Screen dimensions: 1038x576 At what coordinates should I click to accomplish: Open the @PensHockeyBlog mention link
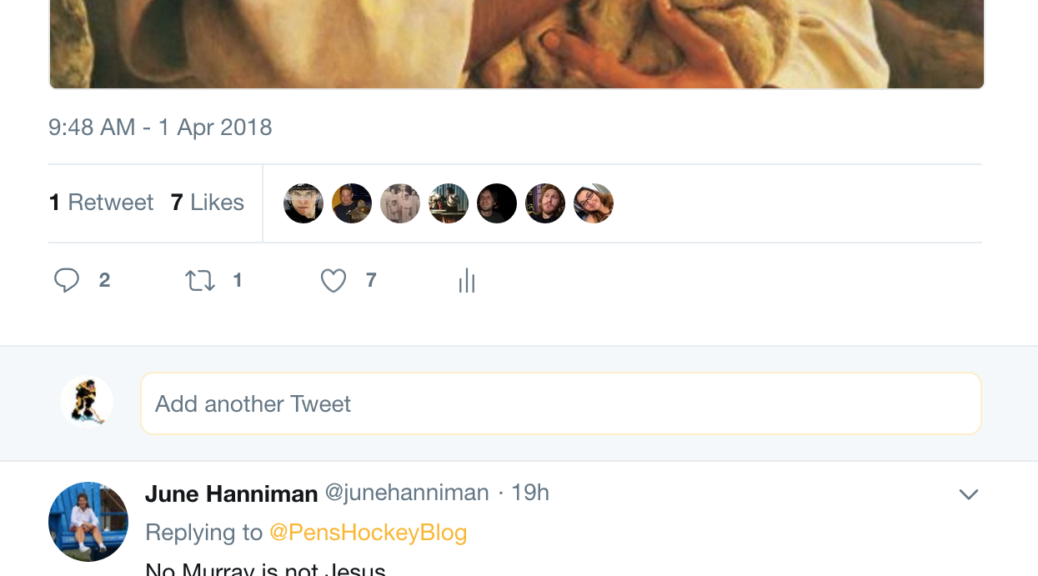368,532
